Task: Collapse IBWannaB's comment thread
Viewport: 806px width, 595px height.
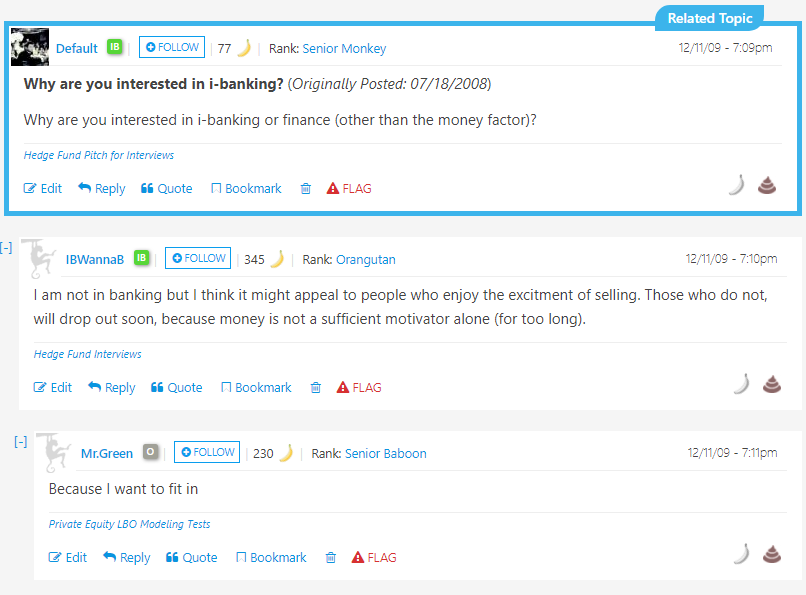Action: pos(7,248)
